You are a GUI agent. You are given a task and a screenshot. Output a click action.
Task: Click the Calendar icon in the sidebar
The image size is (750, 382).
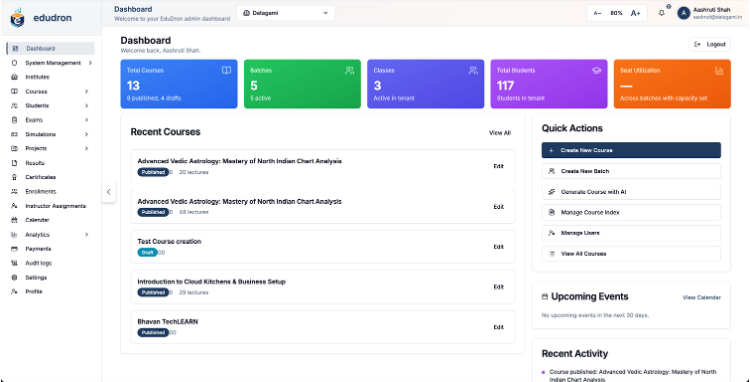[14, 220]
